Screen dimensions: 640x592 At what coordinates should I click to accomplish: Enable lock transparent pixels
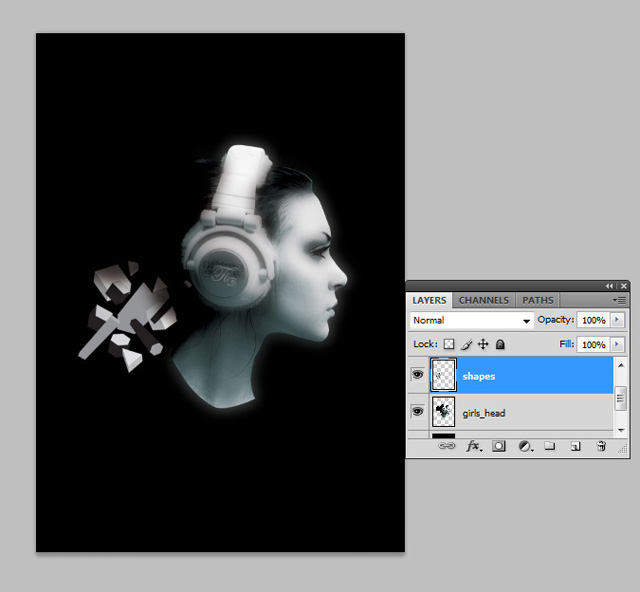449,344
